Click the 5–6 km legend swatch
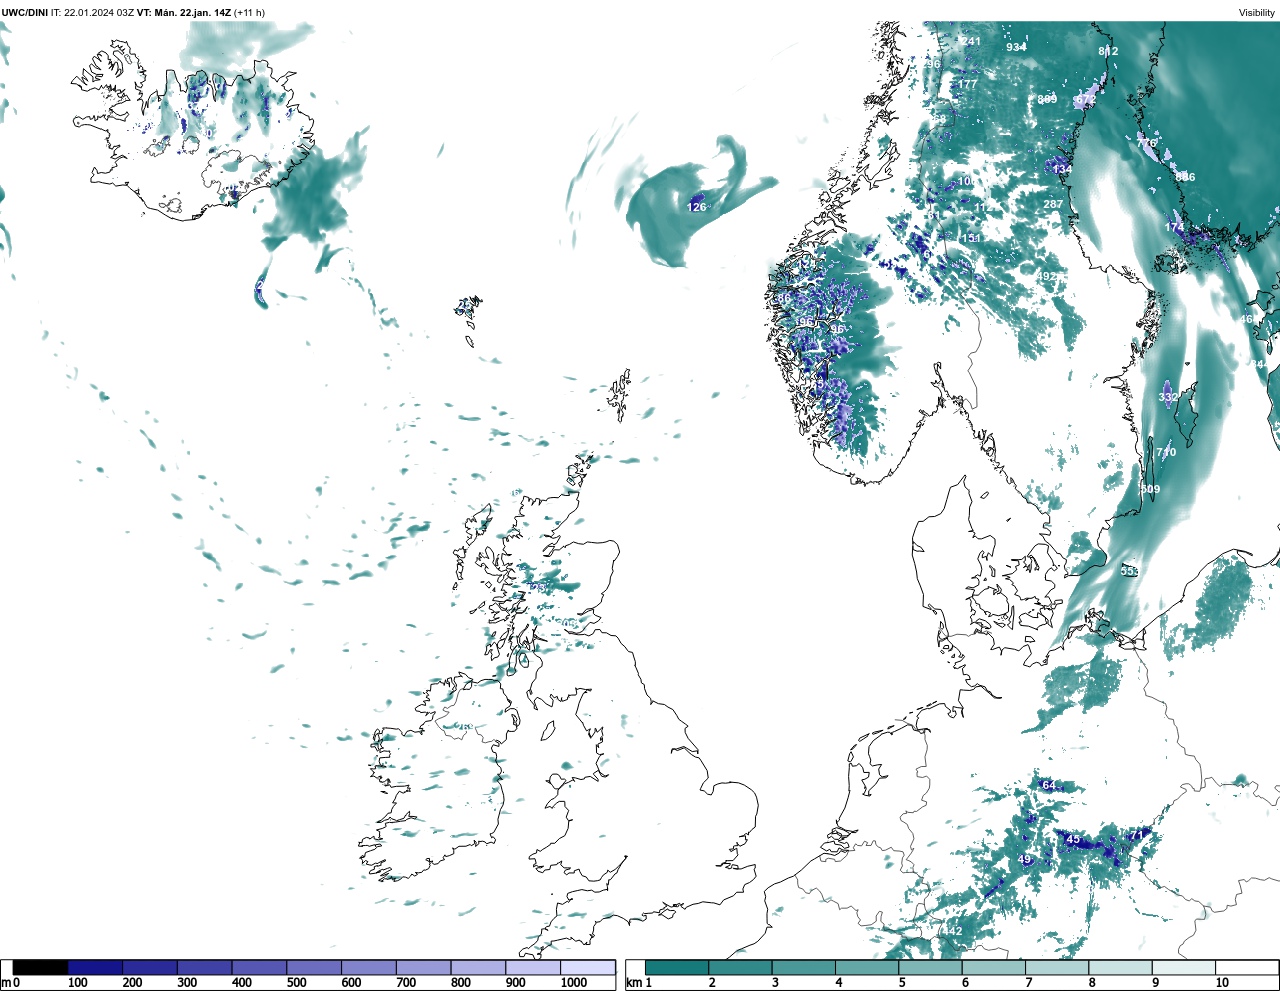Screen dimensions: 1280x991 click(x=930, y=968)
